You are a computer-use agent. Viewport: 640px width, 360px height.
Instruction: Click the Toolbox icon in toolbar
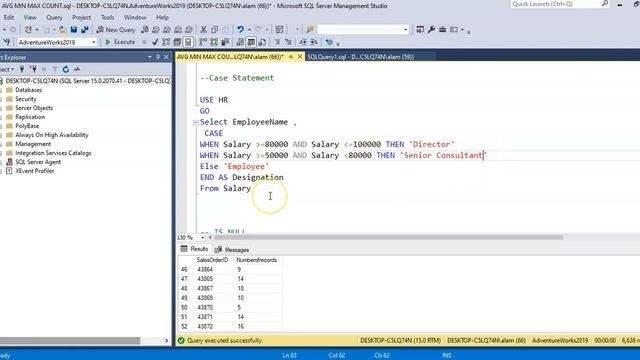click(442, 29)
